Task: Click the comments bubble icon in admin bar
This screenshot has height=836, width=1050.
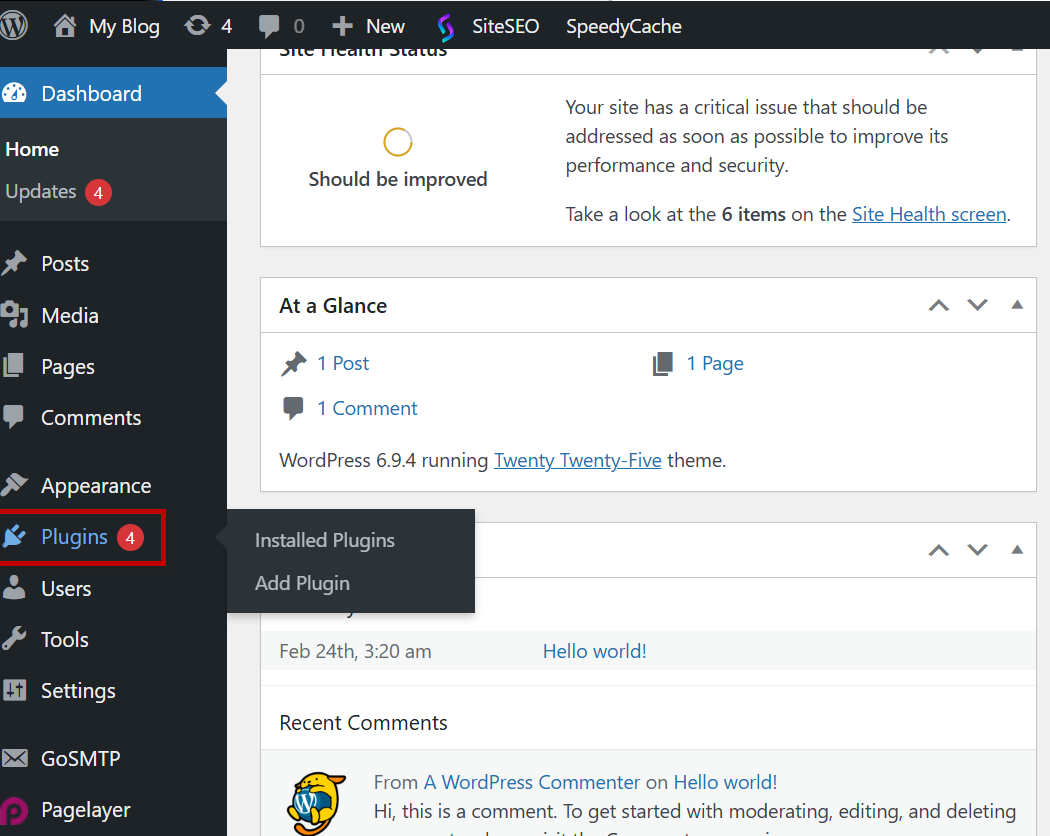Action: pos(269,26)
